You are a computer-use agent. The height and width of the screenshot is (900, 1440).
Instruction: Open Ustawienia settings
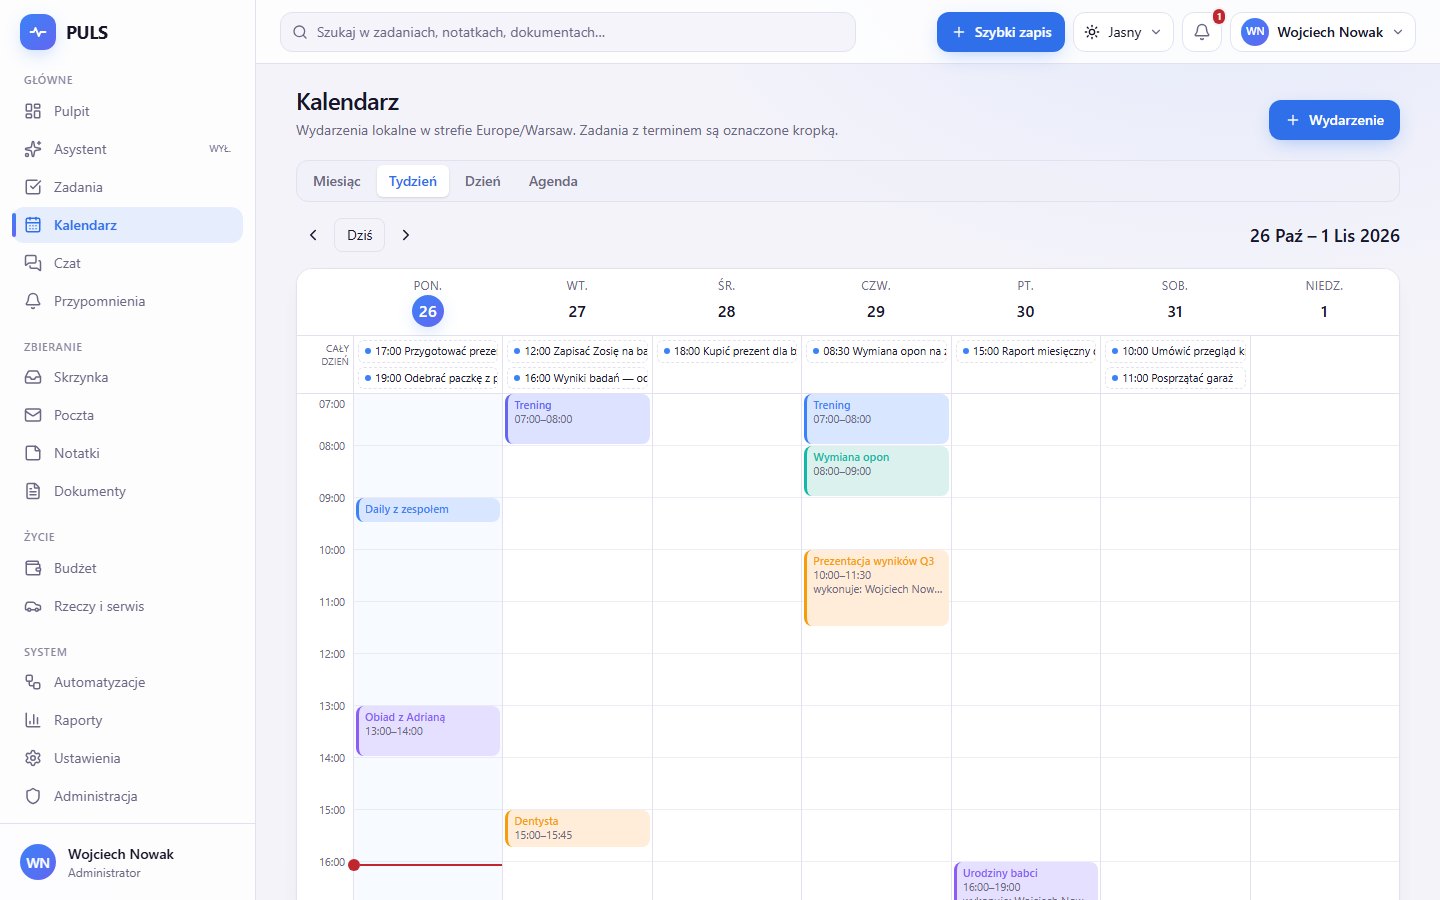click(x=127, y=758)
